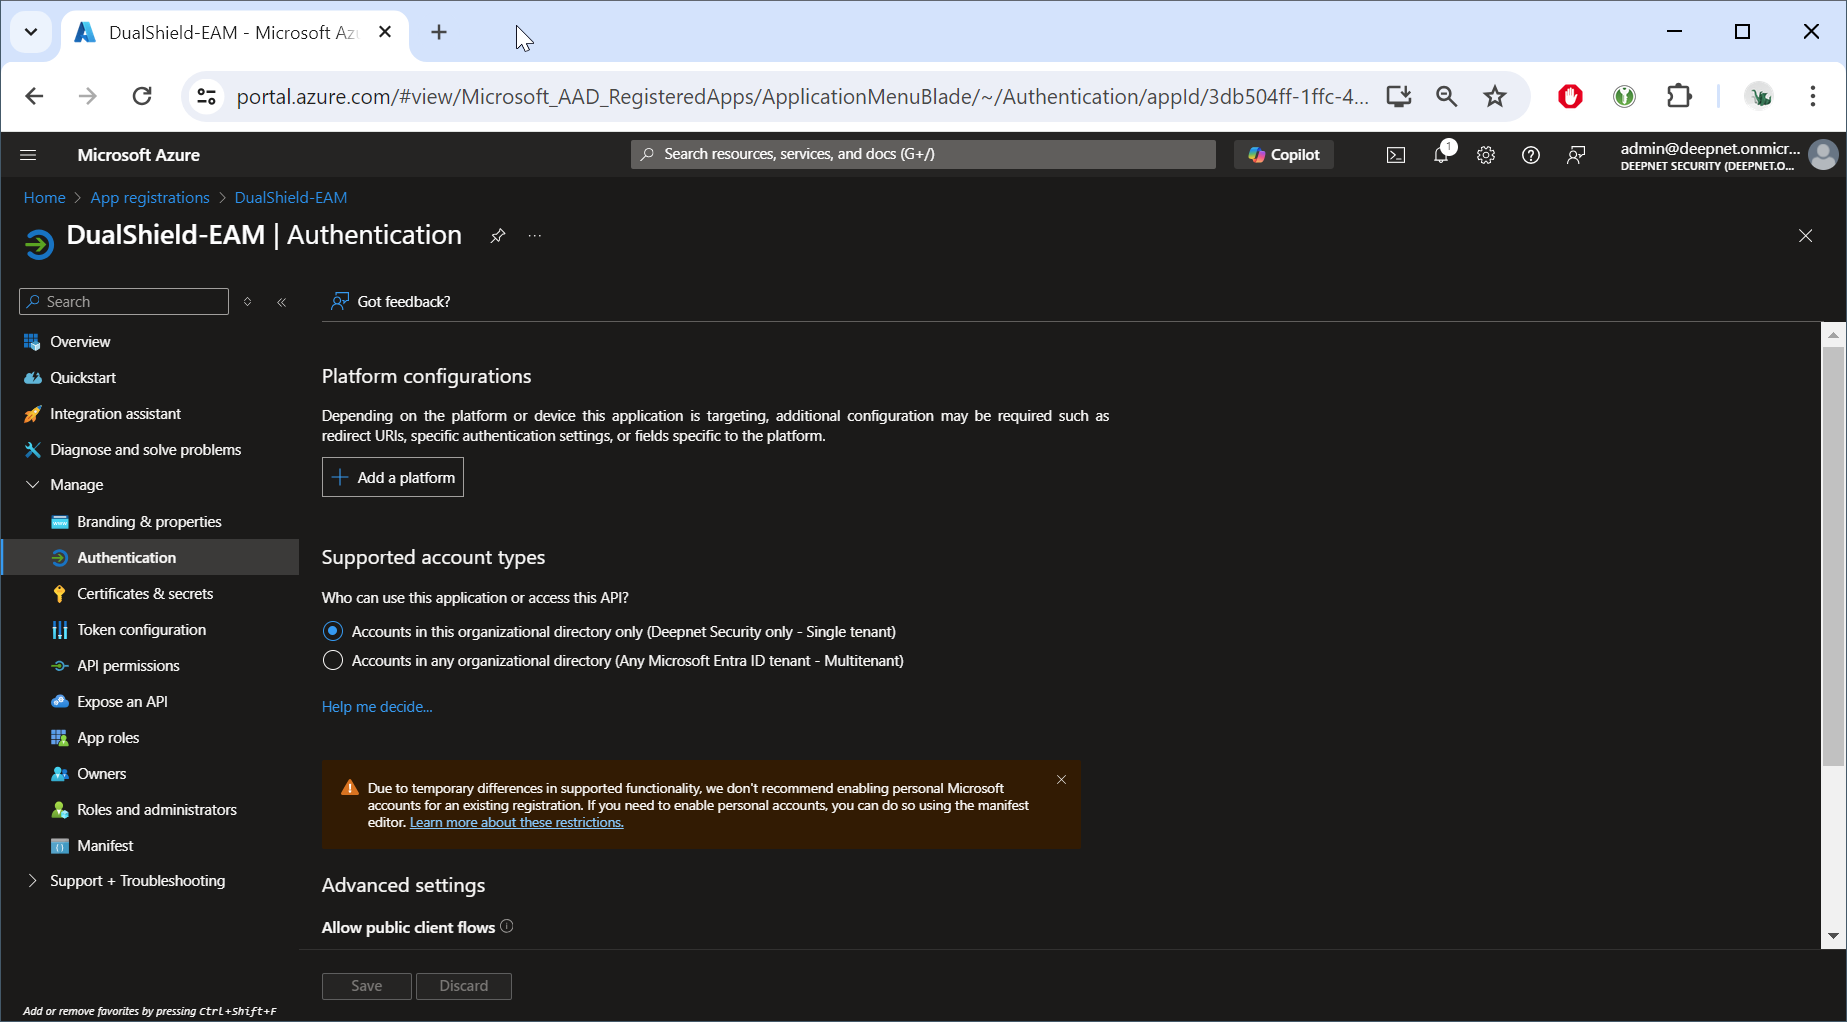This screenshot has height=1022, width=1847.
Task: Select the Multitenant account type option
Action: click(333, 660)
